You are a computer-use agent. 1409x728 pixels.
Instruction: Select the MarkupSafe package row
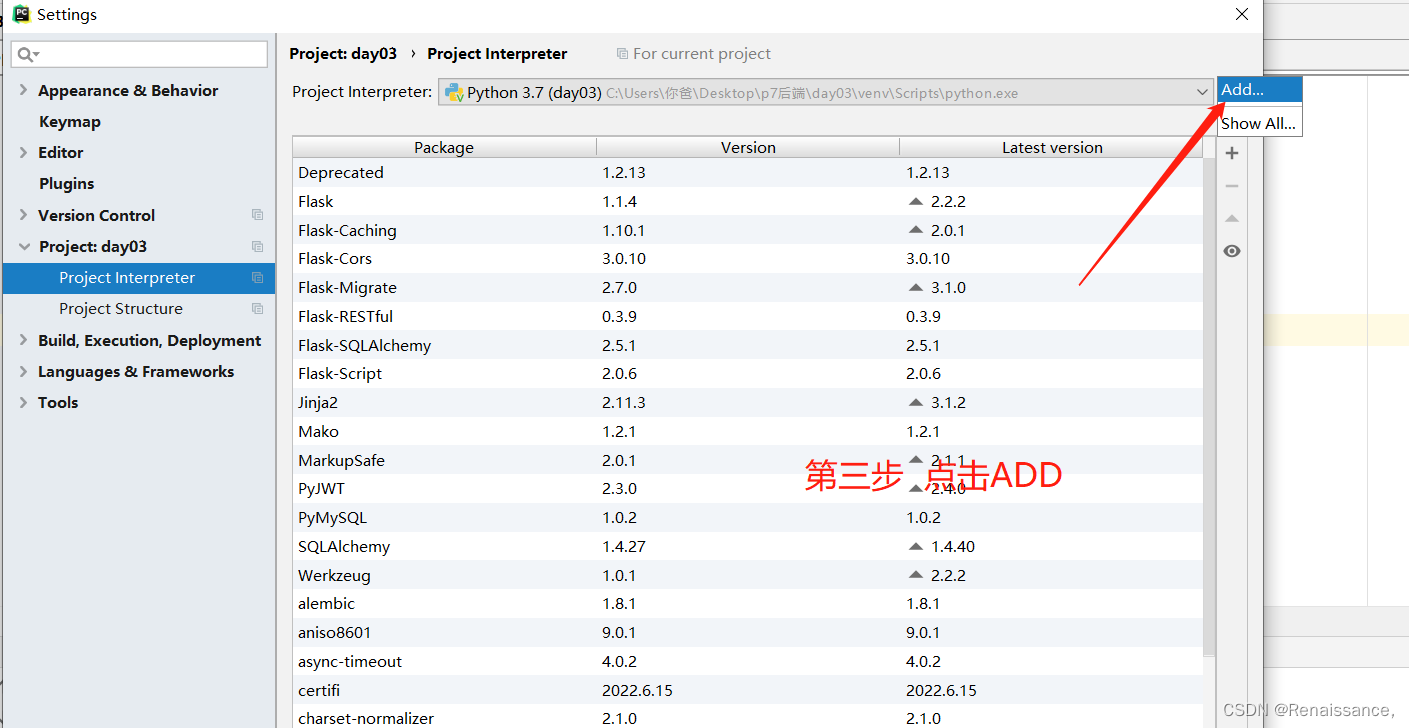point(748,460)
